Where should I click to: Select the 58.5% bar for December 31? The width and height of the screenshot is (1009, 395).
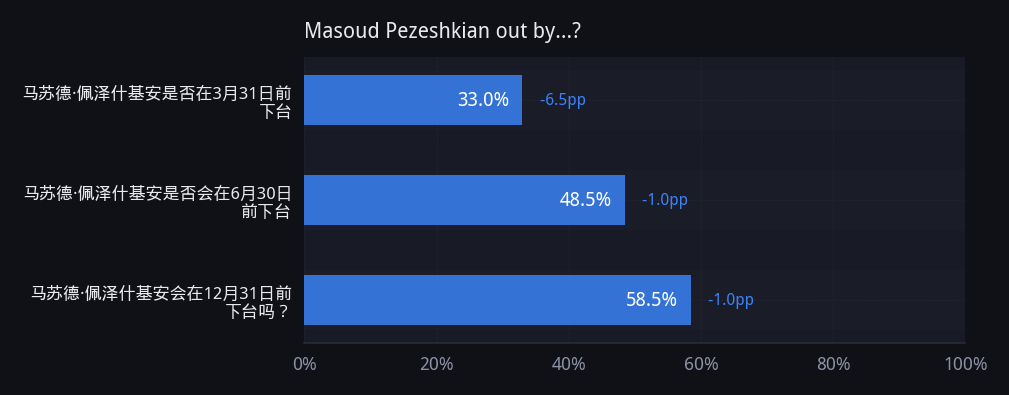(x=497, y=300)
